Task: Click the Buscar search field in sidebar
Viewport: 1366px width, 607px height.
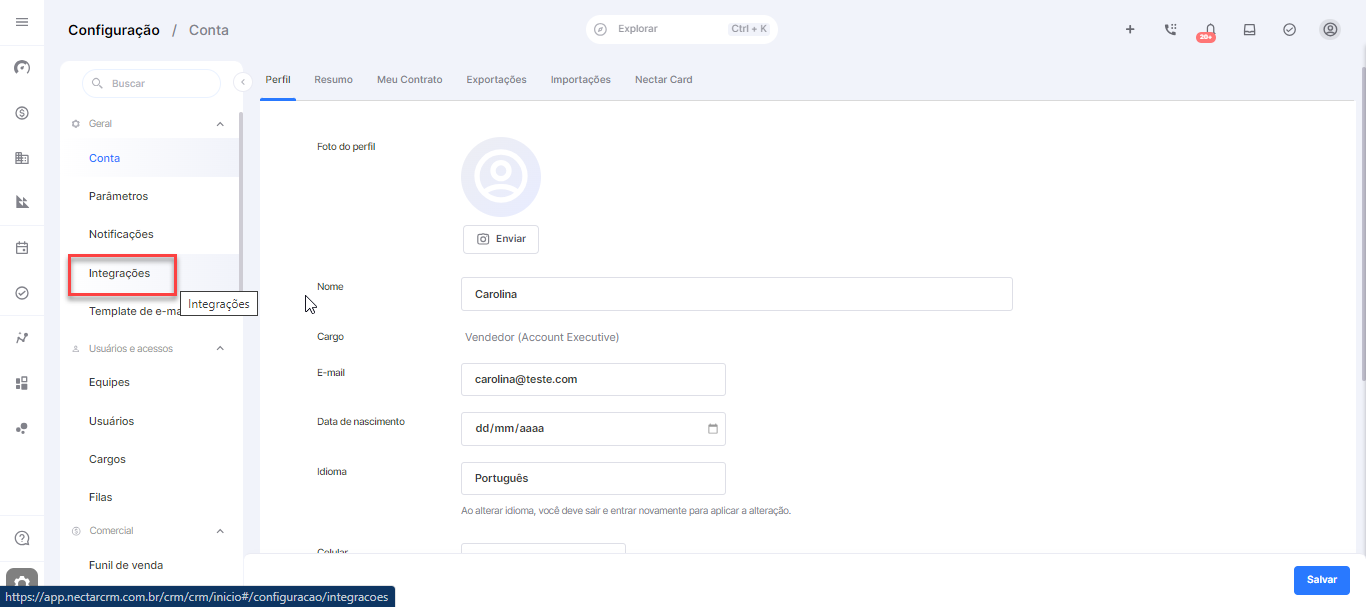Action: [x=151, y=83]
